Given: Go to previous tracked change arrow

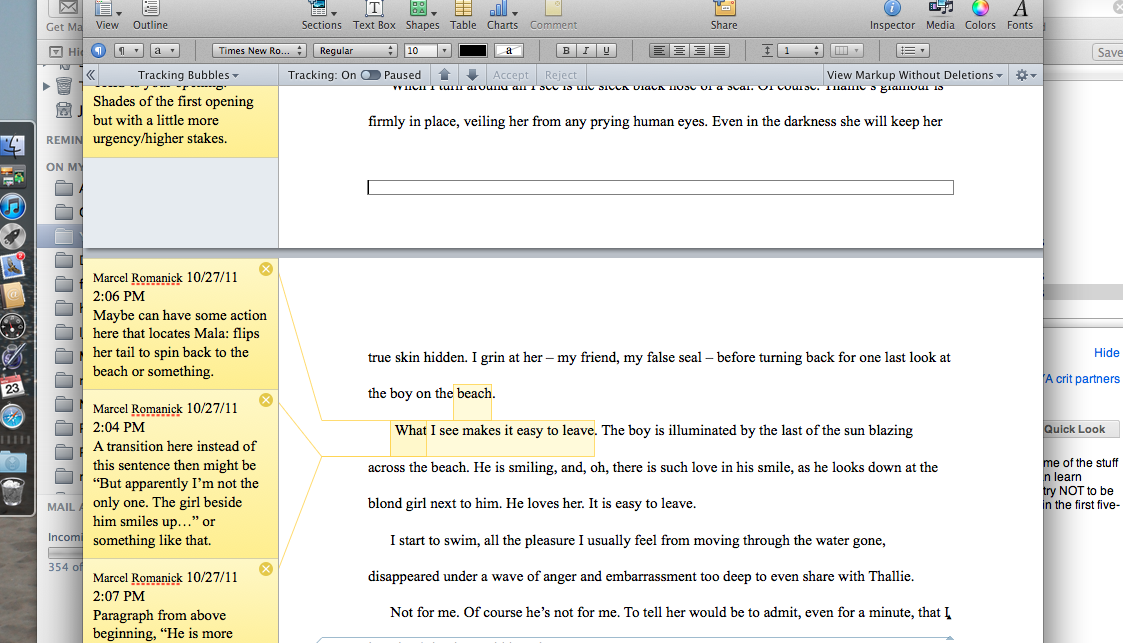Looking at the screenshot, I should (444, 74).
